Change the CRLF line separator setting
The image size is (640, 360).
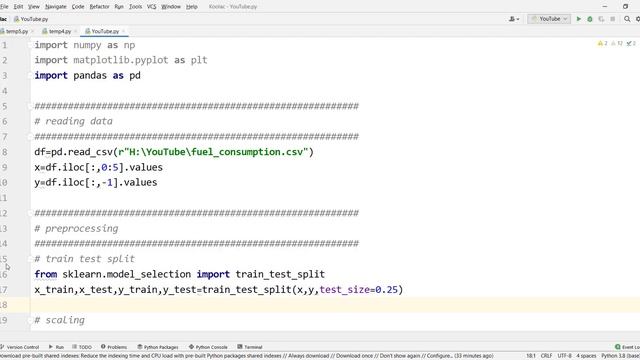point(547,356)
